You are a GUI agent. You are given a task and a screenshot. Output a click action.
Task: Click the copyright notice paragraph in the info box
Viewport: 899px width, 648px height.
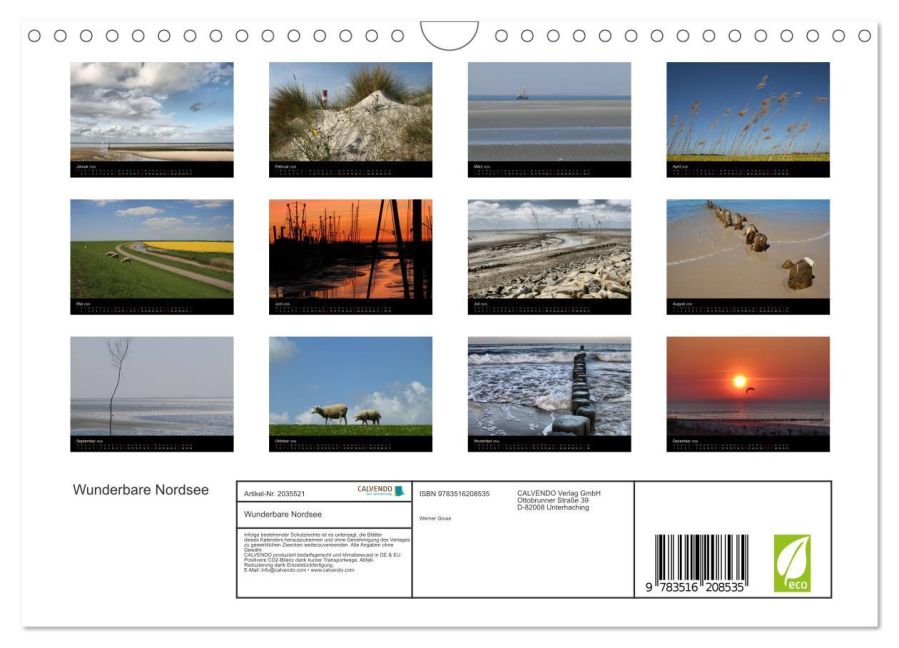(x=327, y=552)
